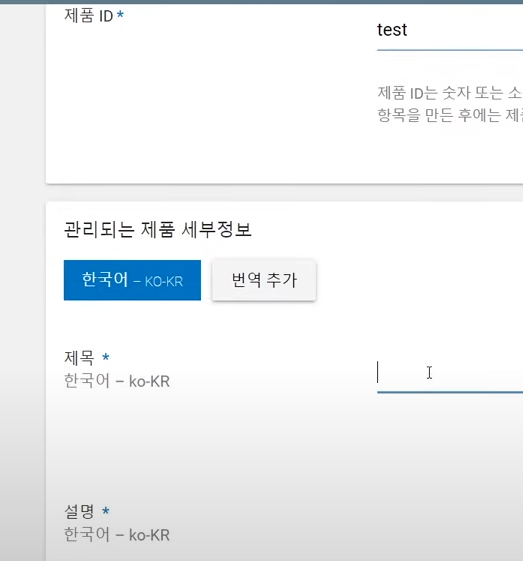The height and width of the screenshot is (561, 523).
Task: Click the hint text starting 제품 ID는 숫자 또는
Action: pos(450,93)
